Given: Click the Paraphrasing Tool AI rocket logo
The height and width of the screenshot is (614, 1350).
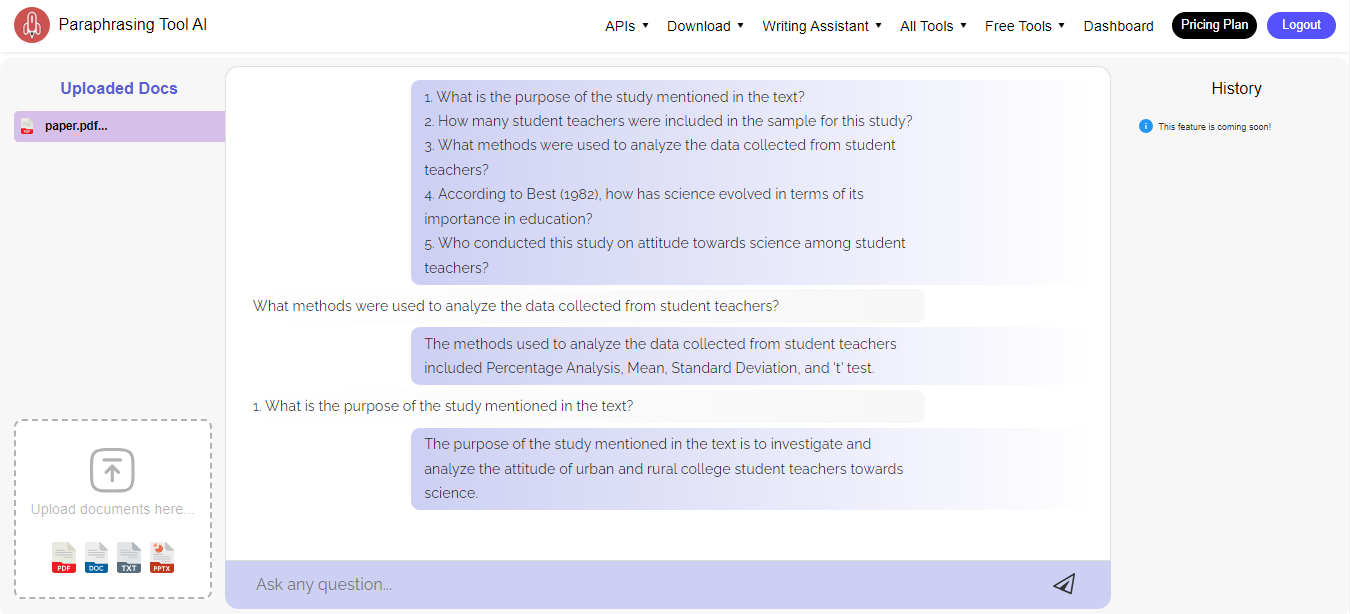Looking at the screenshot, I should coord(32,25).
